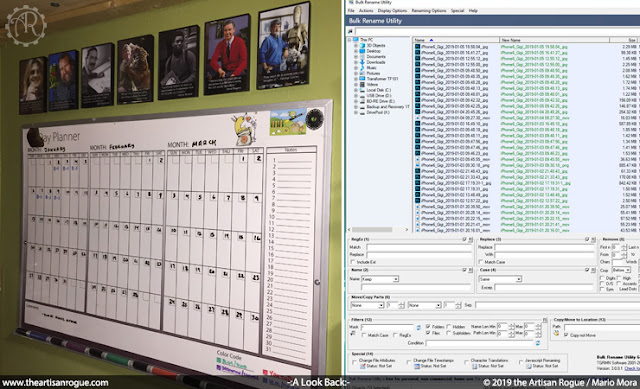Select Backup and Recovery drive in tree

pyautogui.click(x=388, y=107)
